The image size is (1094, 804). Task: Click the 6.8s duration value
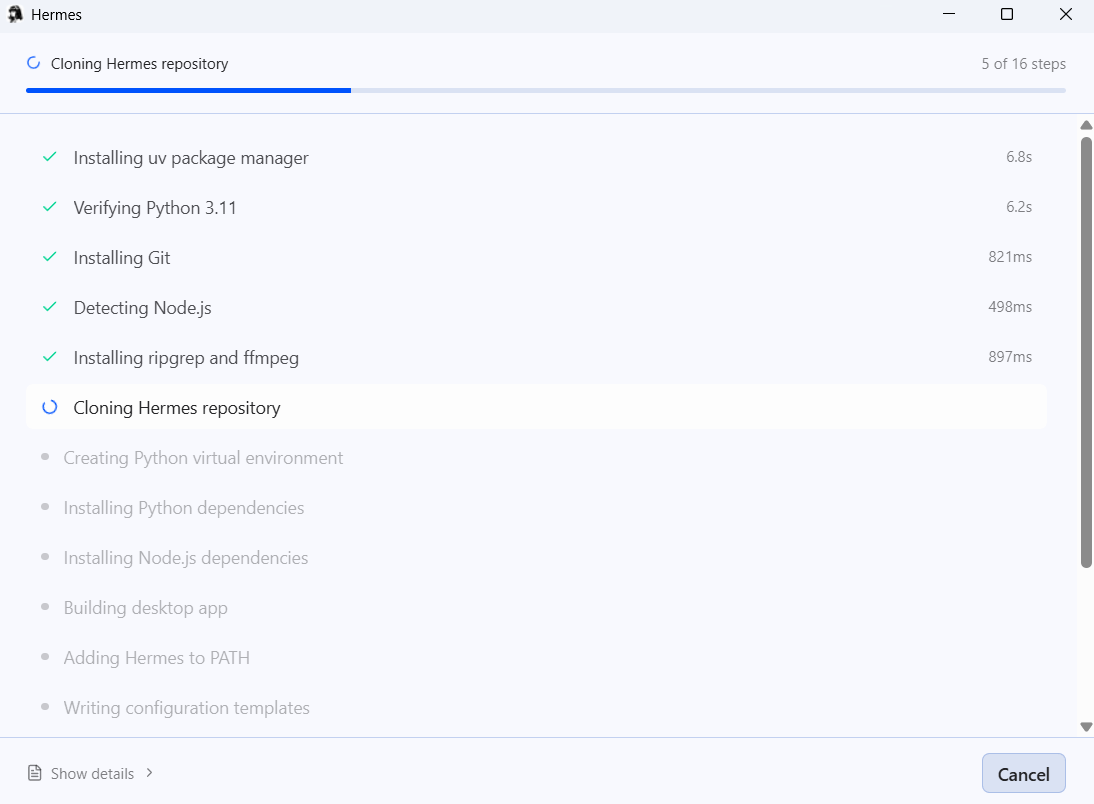tap(1019, 157)
